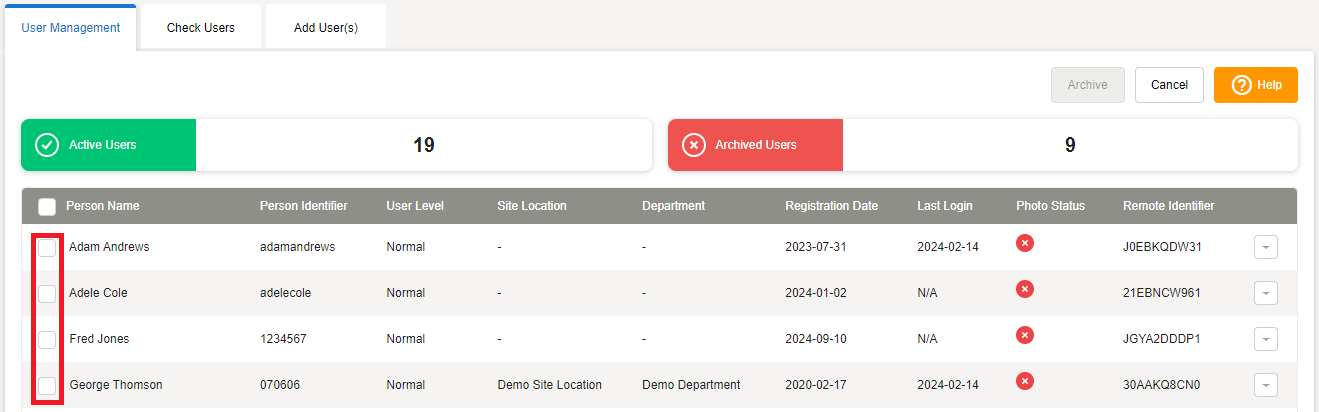Click Adele Cole's red photo status icon
This screenshot has width=1319, height=412.
point(1024,289)
